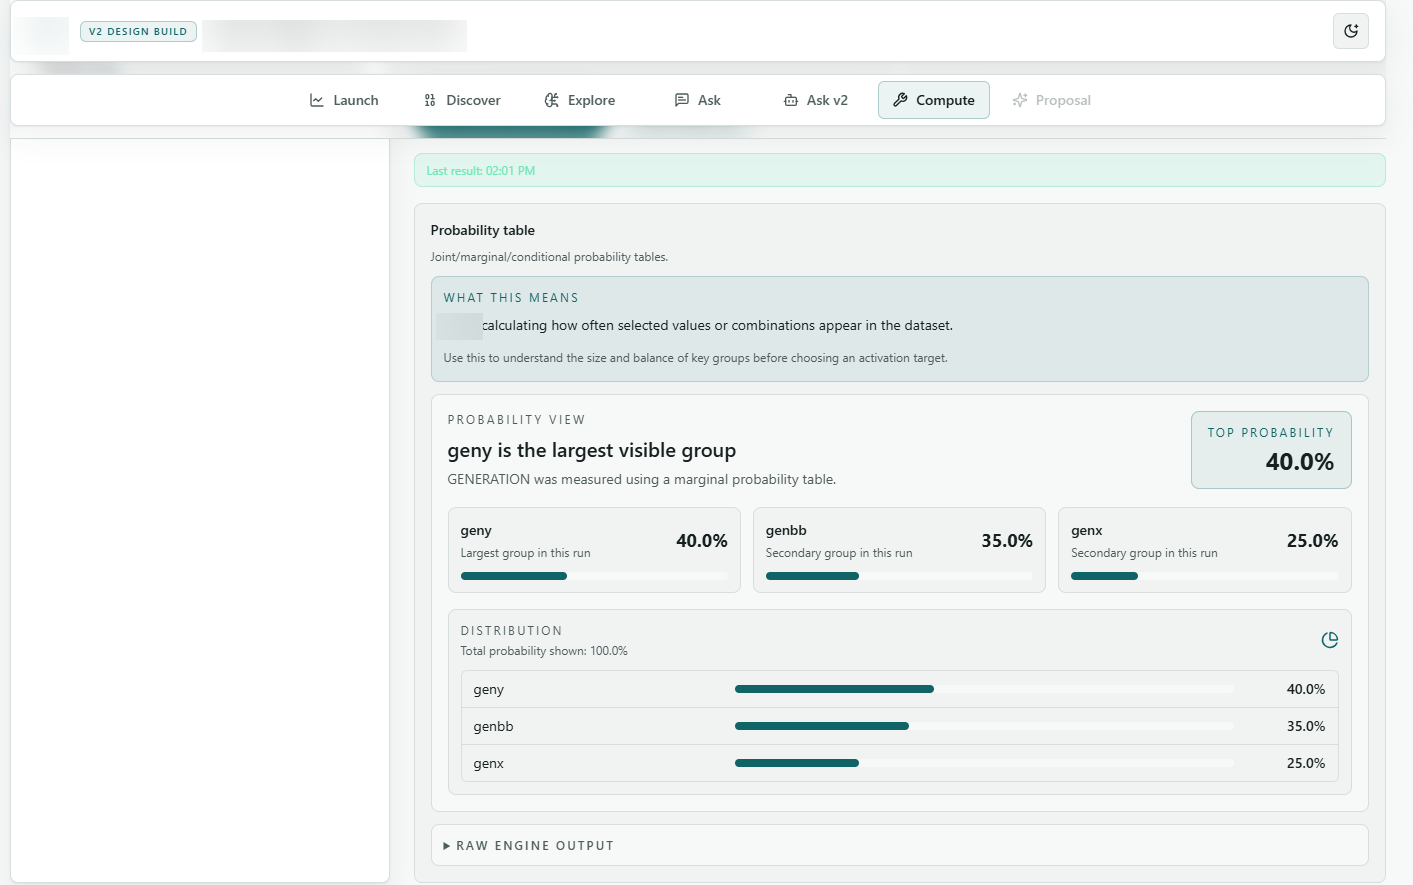
Task: Click the genbb row in the distribution list
Action: tap(900, 726)
